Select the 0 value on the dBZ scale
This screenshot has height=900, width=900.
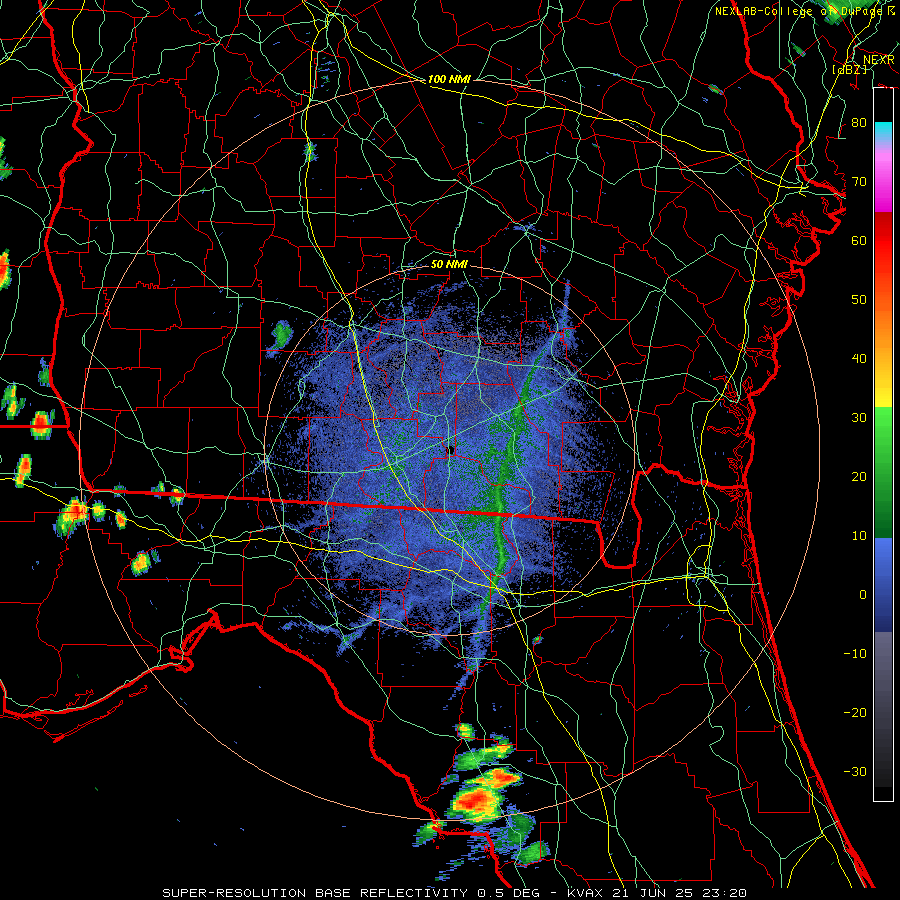coord(863,595)
